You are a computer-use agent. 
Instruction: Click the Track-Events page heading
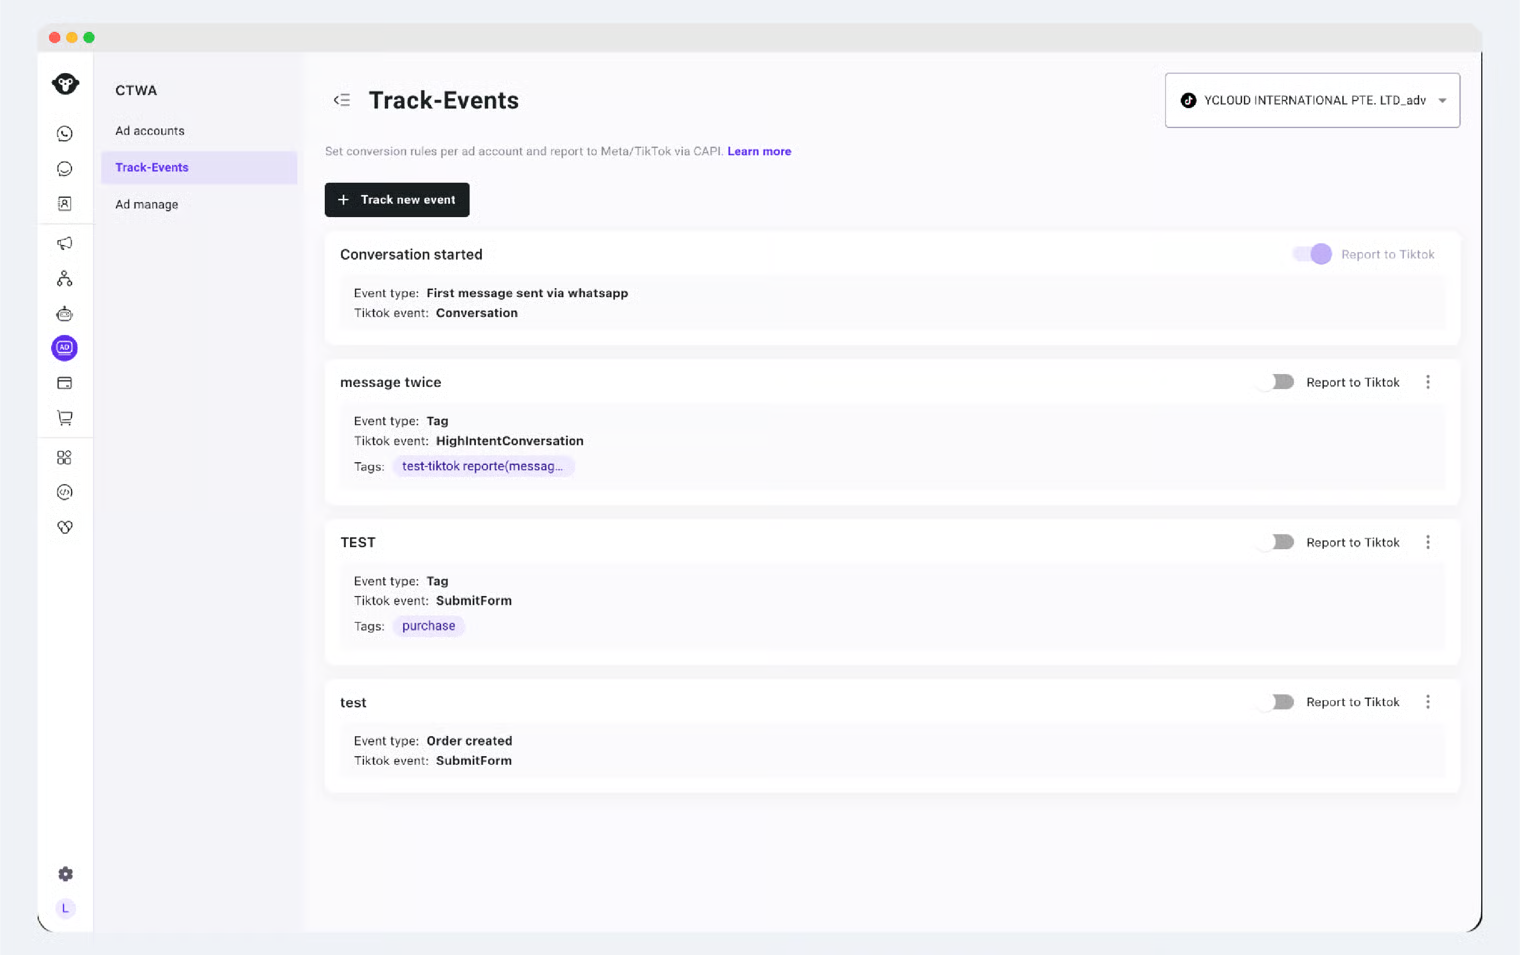pyautogui.click(x=444, y=100)
